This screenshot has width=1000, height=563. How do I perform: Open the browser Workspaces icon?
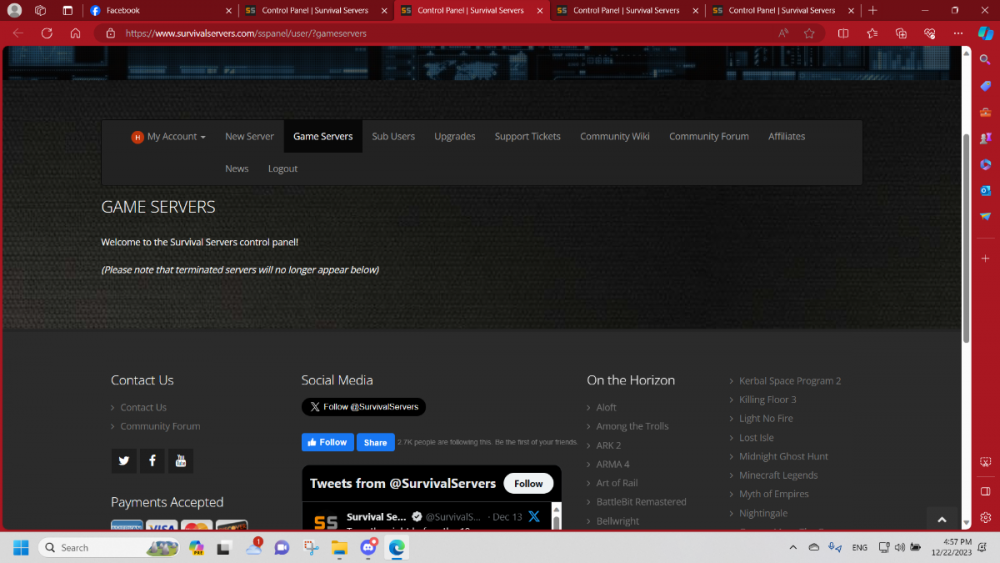click(x=40, y=10)
